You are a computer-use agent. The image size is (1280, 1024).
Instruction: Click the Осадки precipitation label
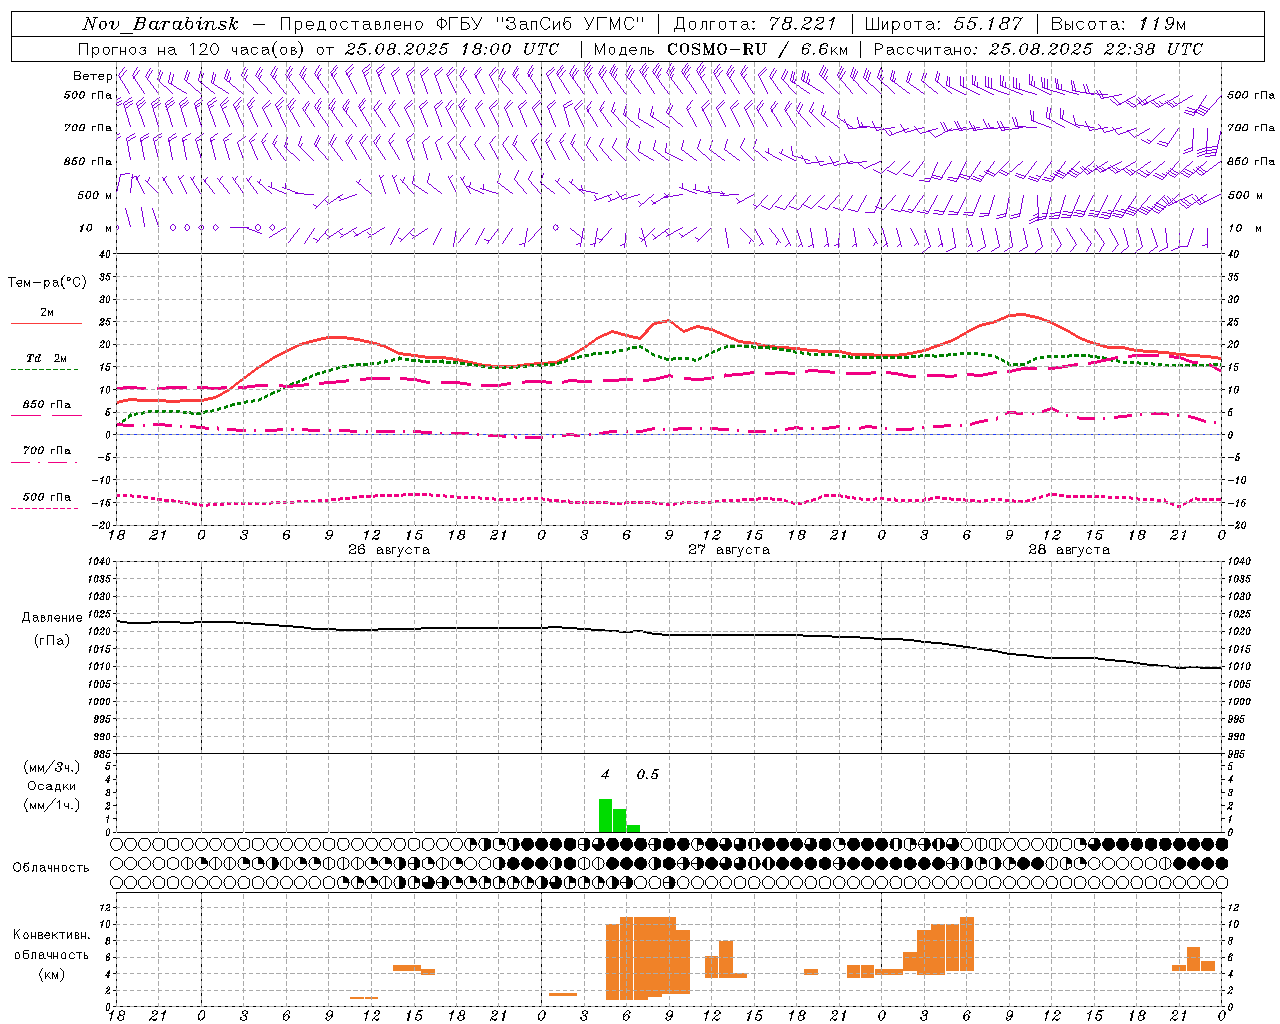point(52,786)
